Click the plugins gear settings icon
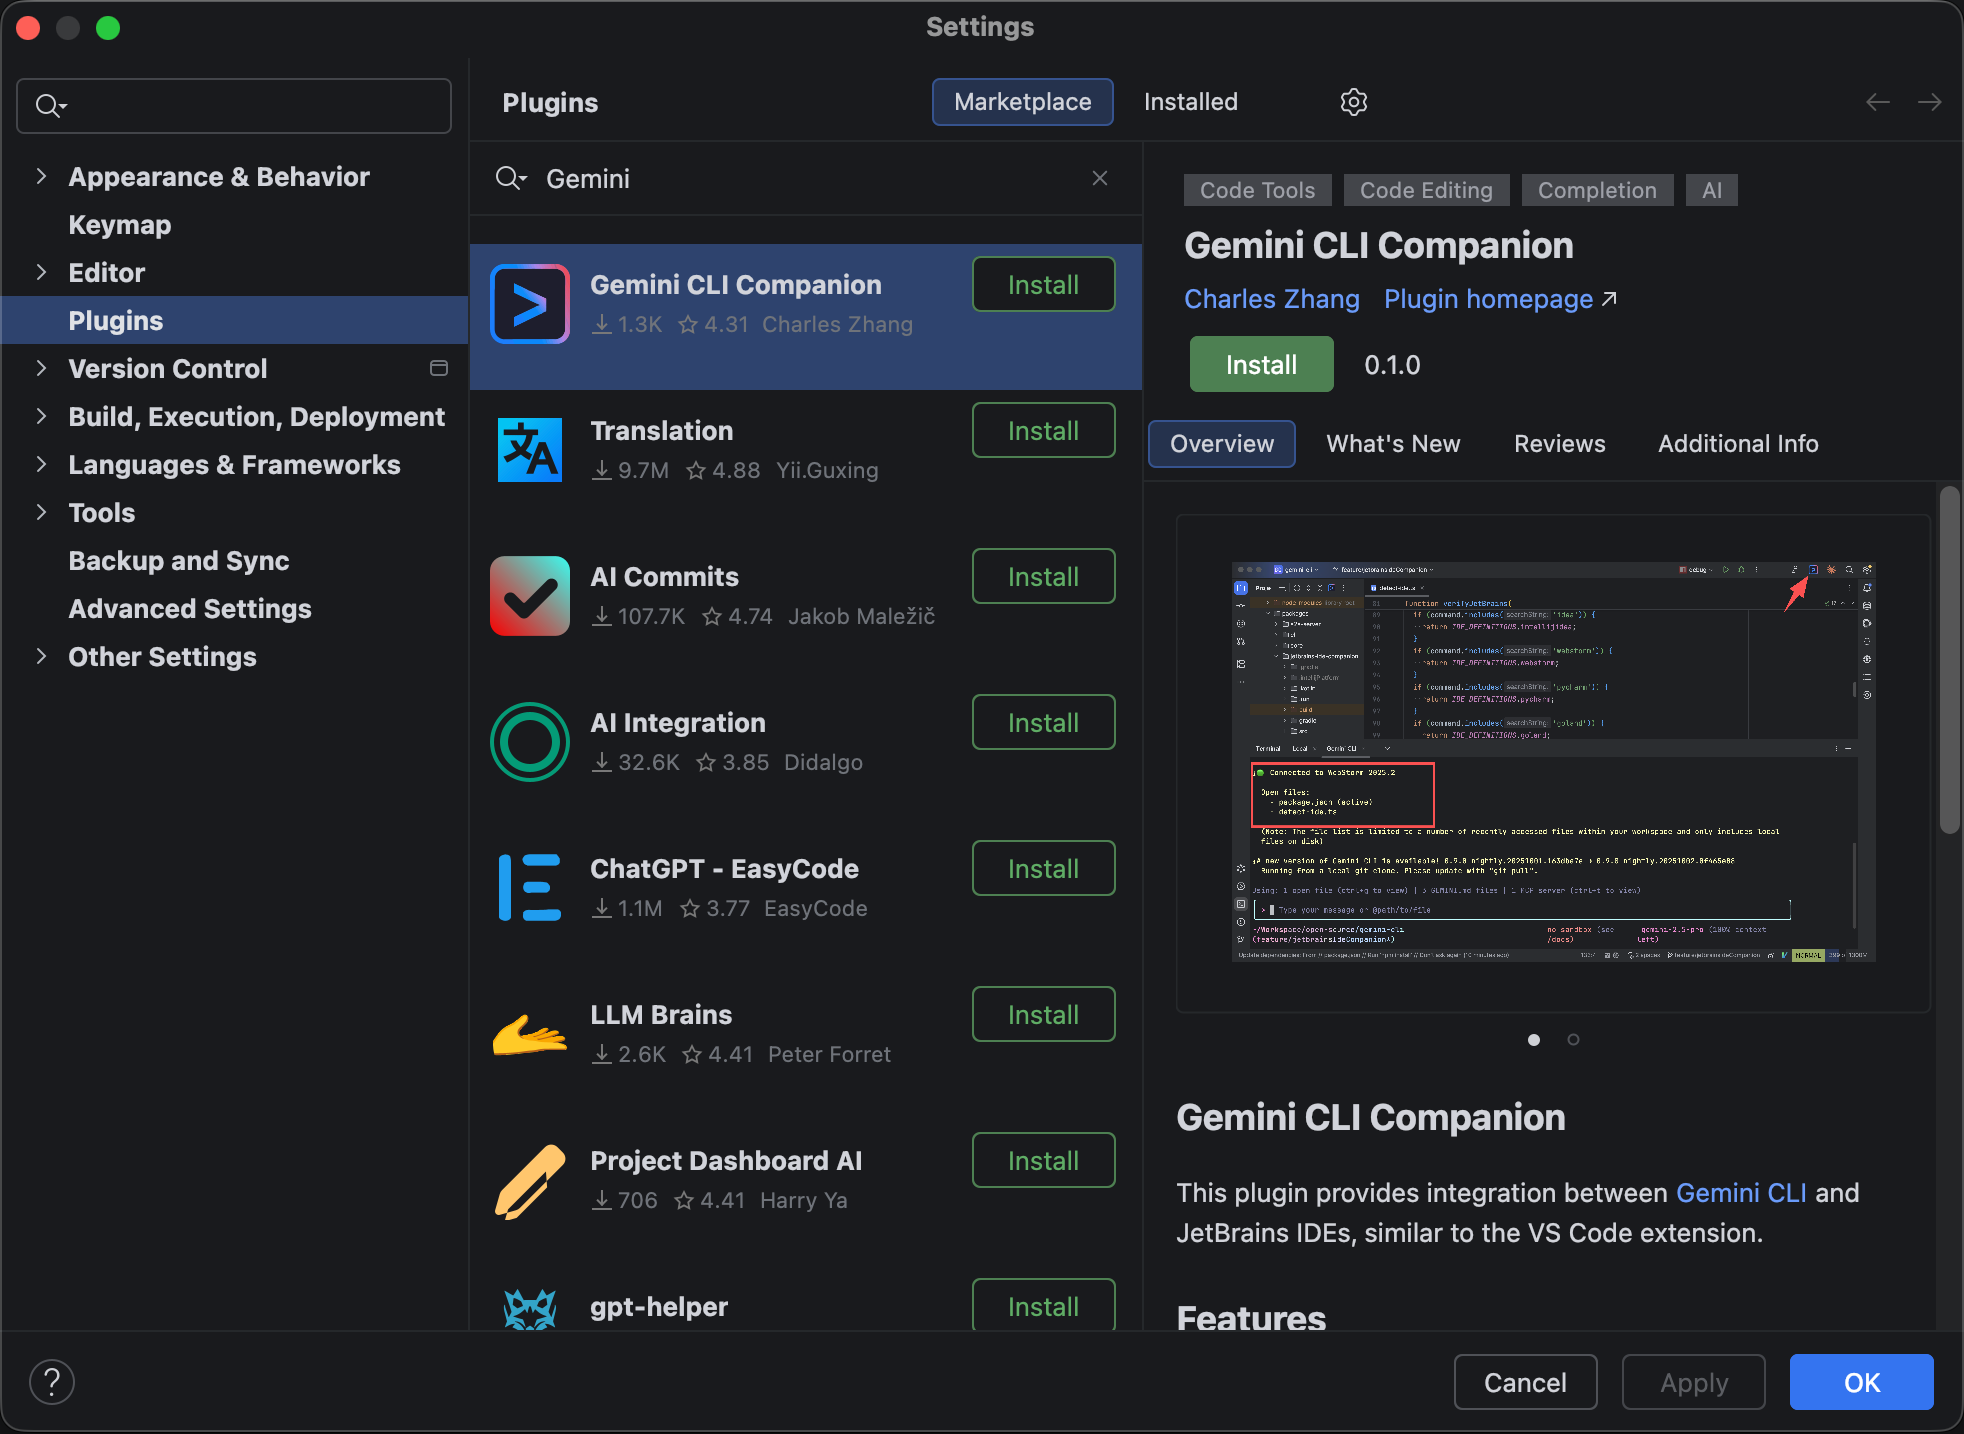Image resolution: width=1964 pixels, height=1434 pixels. (x=1353, y=102)
